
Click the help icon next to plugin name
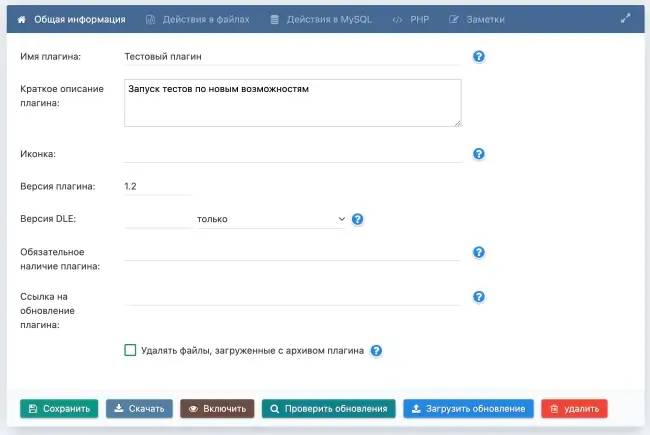tap(478, 57)
